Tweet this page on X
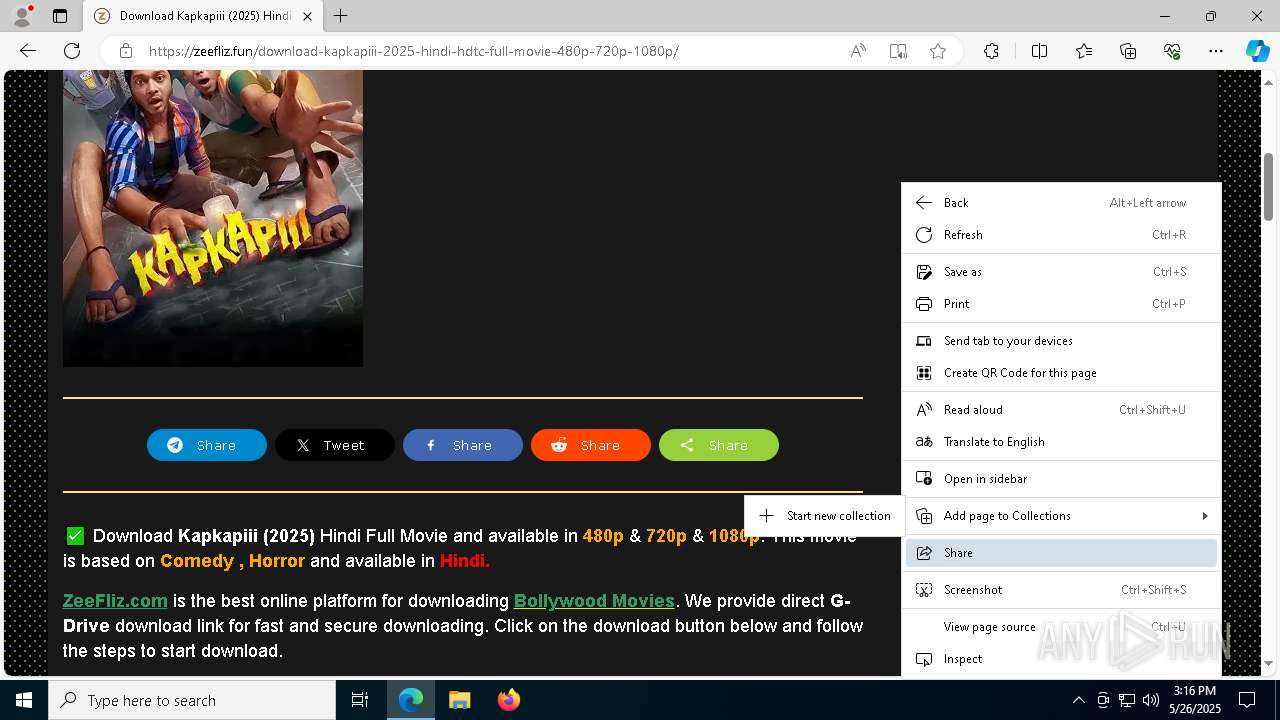 (x=335, y=445)
